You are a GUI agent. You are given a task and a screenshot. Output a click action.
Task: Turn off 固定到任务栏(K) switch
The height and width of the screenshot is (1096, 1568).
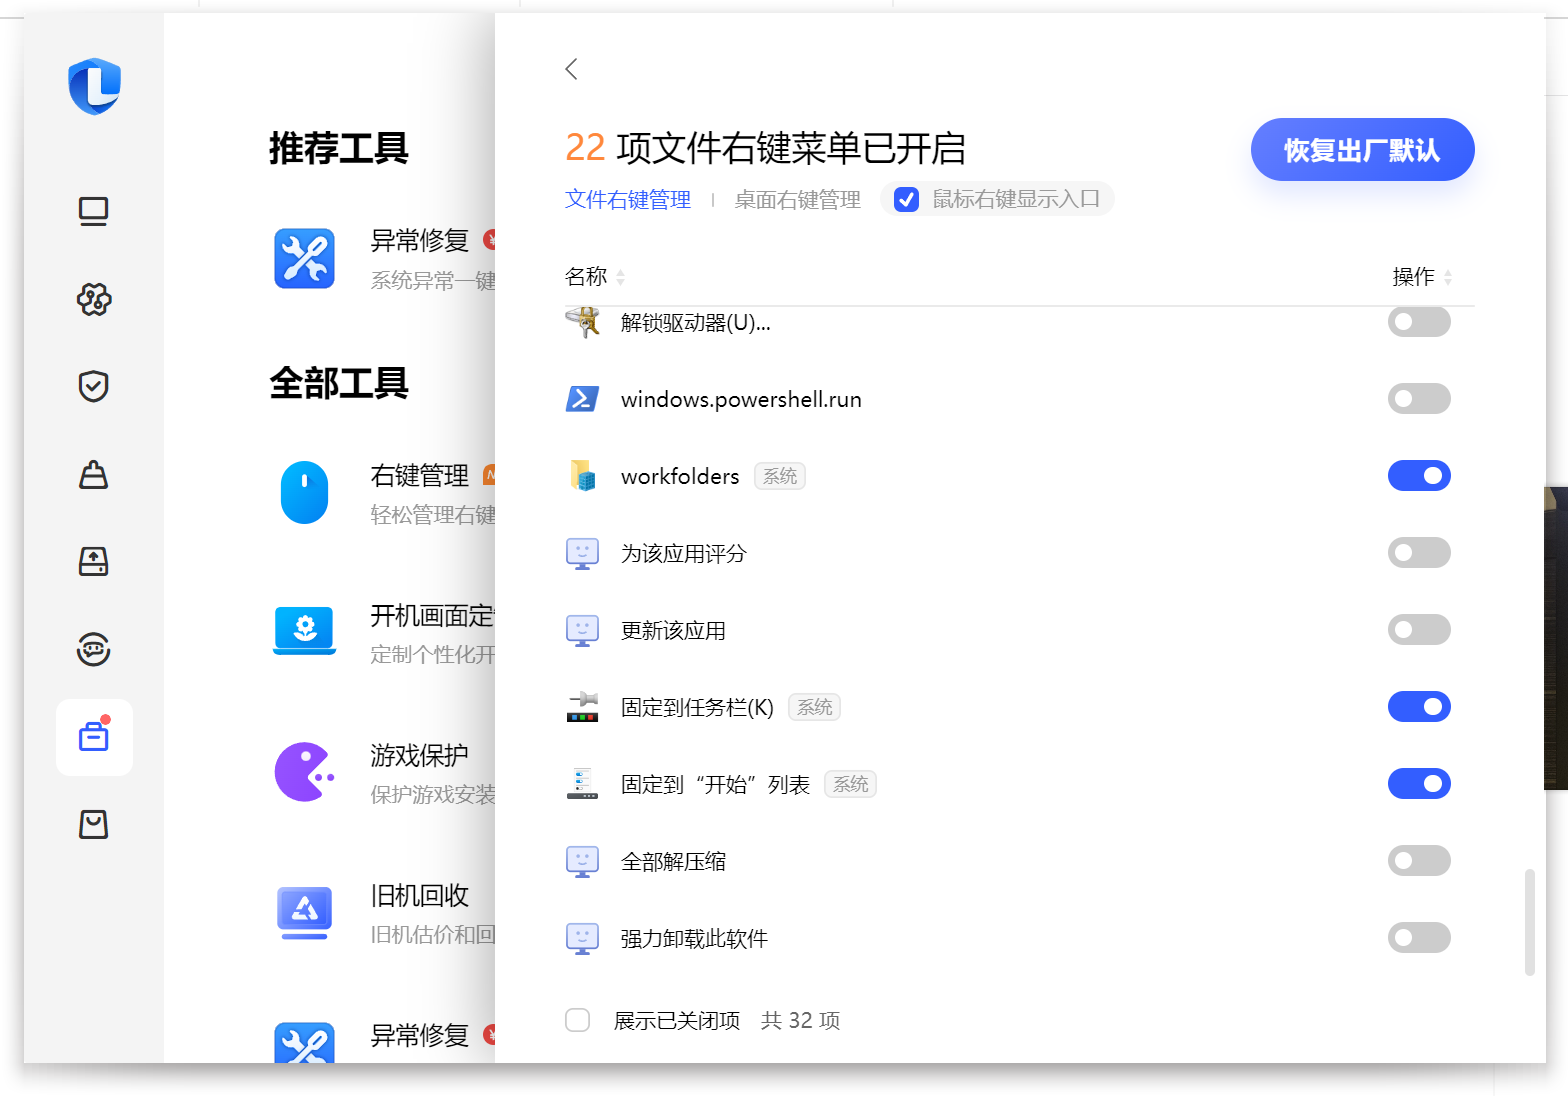point(1418,707)
